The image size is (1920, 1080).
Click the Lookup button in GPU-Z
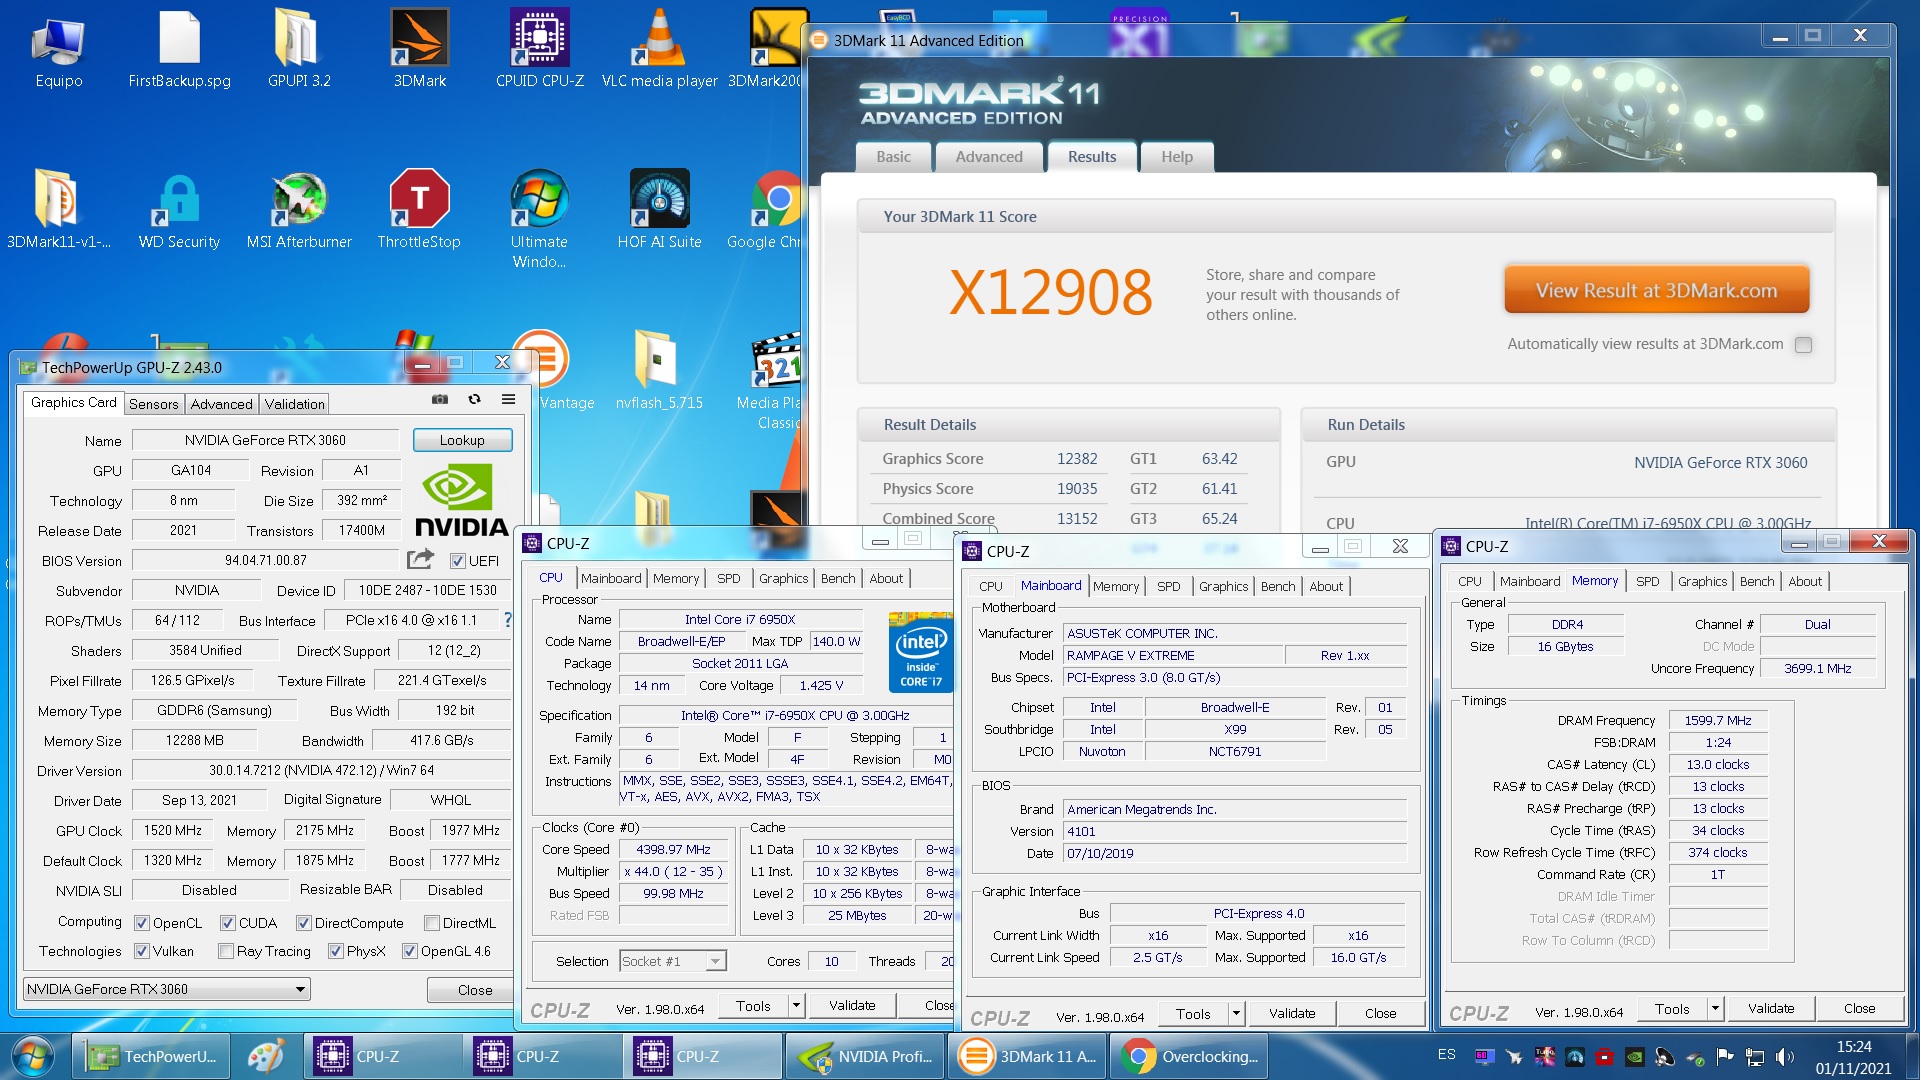(462, 440)
